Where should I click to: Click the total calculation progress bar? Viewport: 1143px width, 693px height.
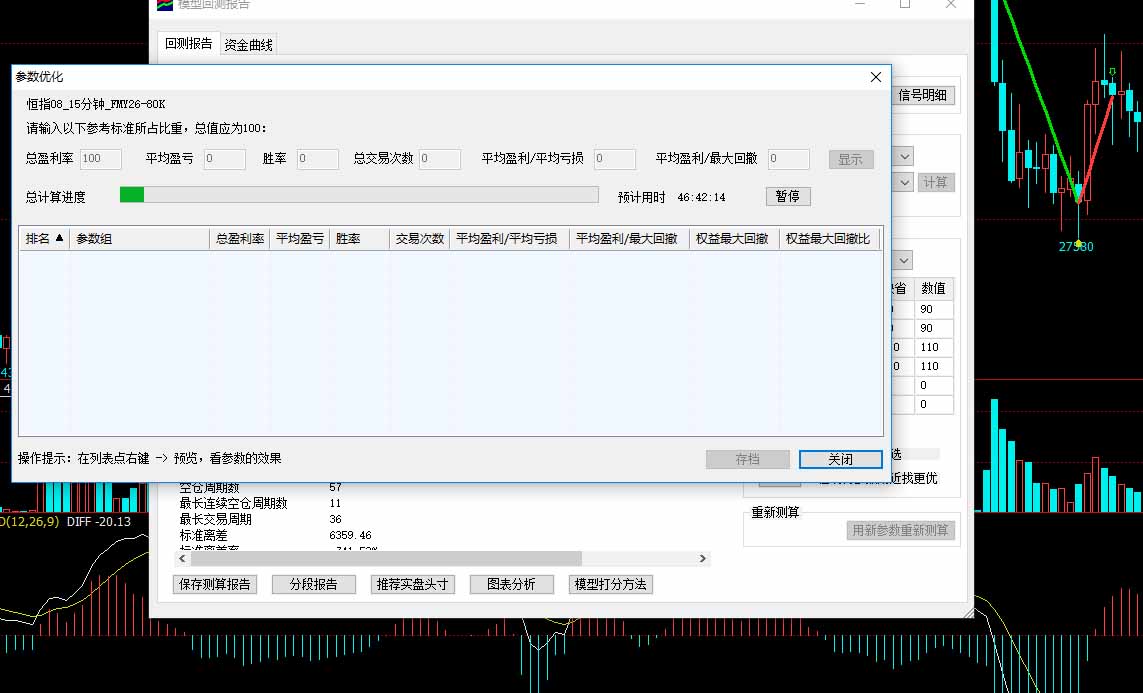358,195
